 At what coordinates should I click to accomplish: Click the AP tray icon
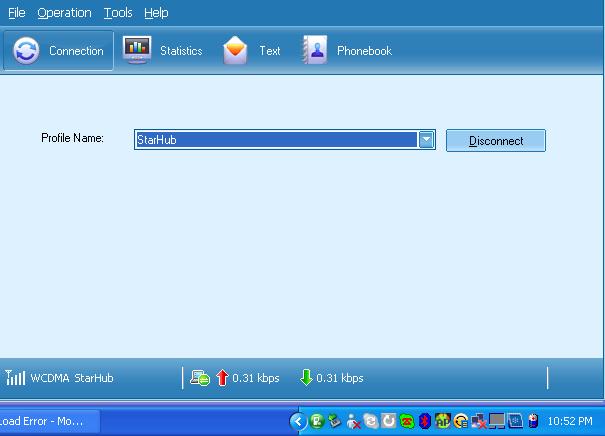pos(443,421)
